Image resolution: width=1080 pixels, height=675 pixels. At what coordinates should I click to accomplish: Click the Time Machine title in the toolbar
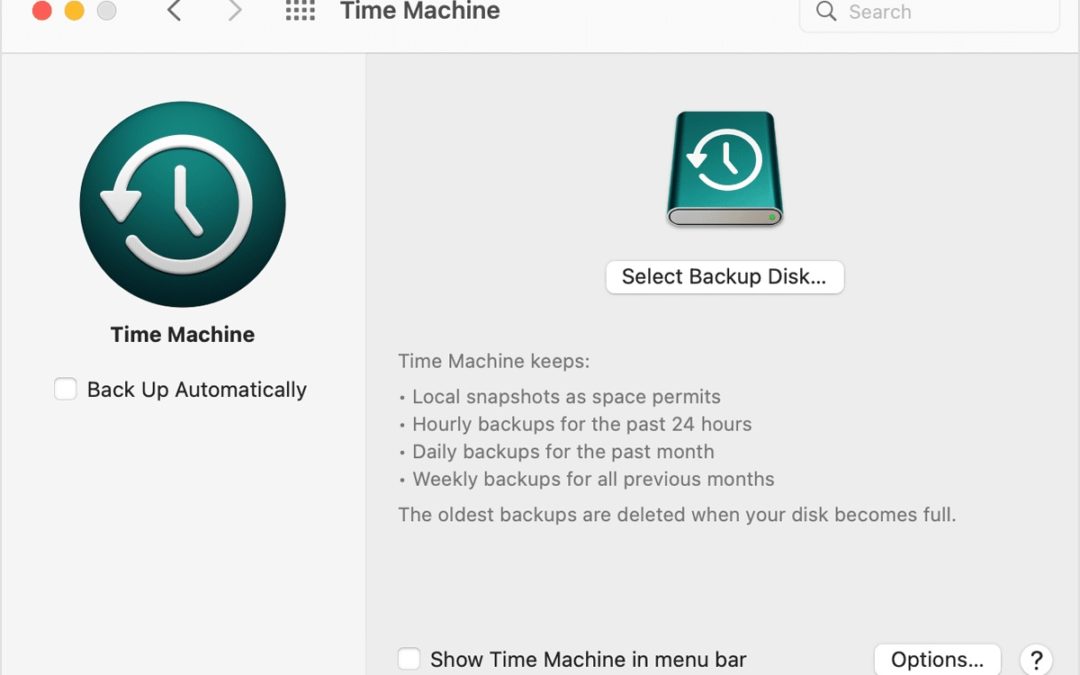pyautogui.click(x=419, y=12)
